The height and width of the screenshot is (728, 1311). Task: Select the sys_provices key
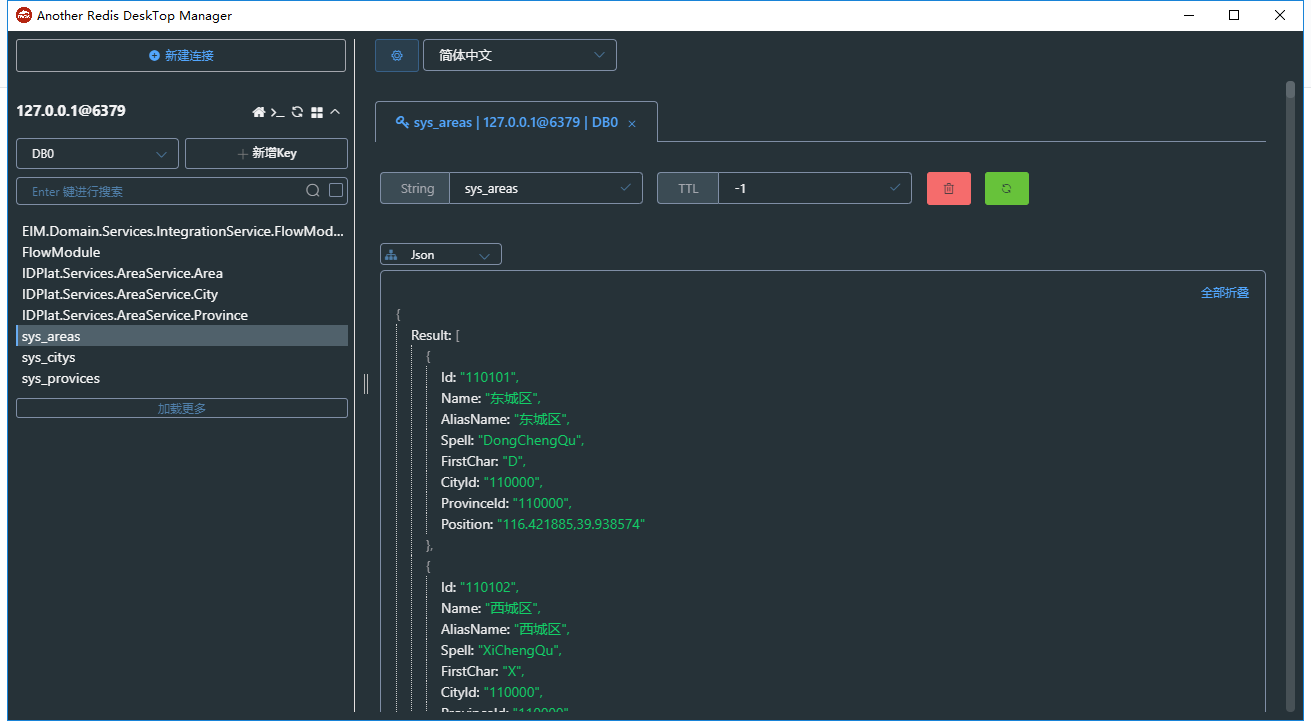(182, 378)
